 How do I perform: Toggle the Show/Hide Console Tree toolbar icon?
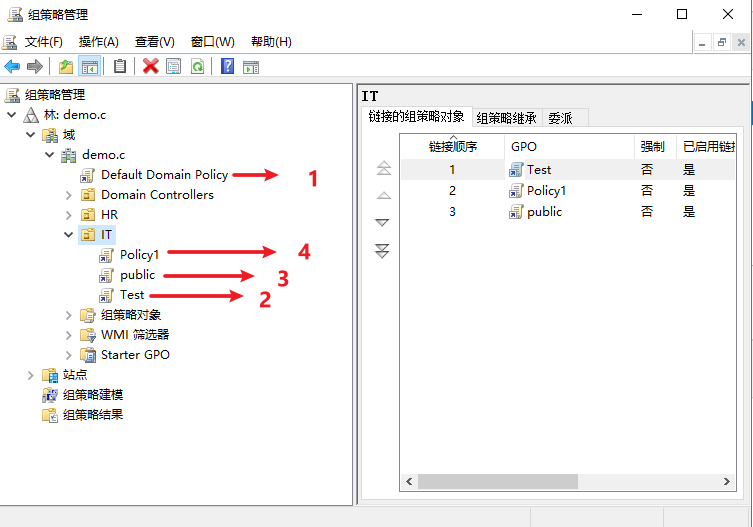tap(89, 66)
